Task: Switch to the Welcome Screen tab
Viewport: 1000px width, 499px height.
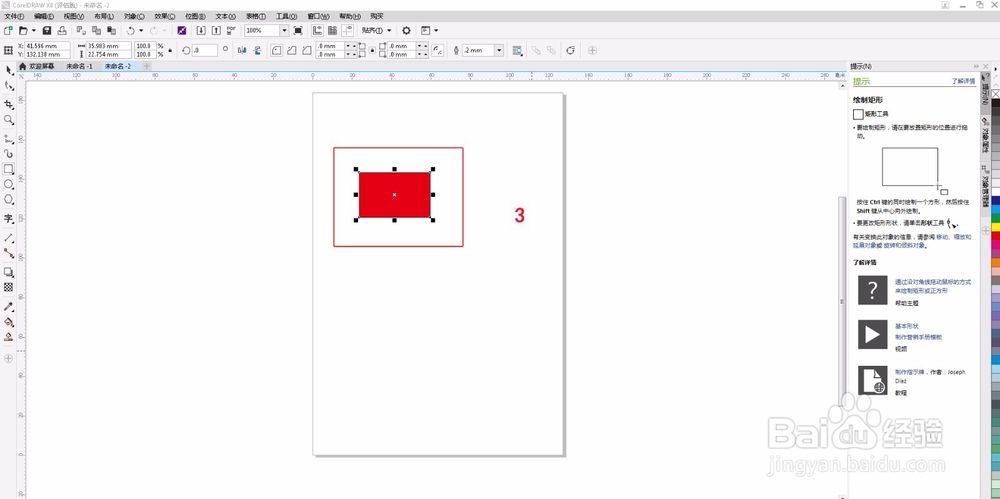Action: click(x=37, y=66)
